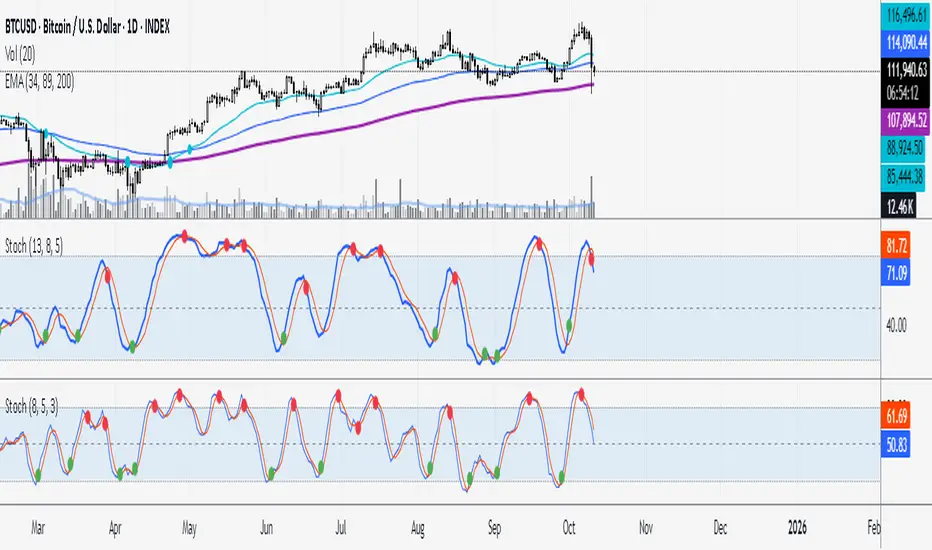The image size is (932, 550).
Task: Click the Mar label on the time axis
Action: (x=38, y=525)
